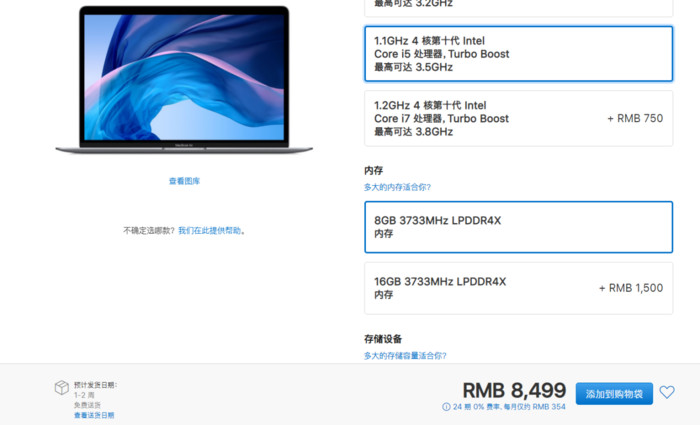The image size is (700, 425).
Task: Open the 查看送货日期 delivery link
Action: [x=94, y=415]
